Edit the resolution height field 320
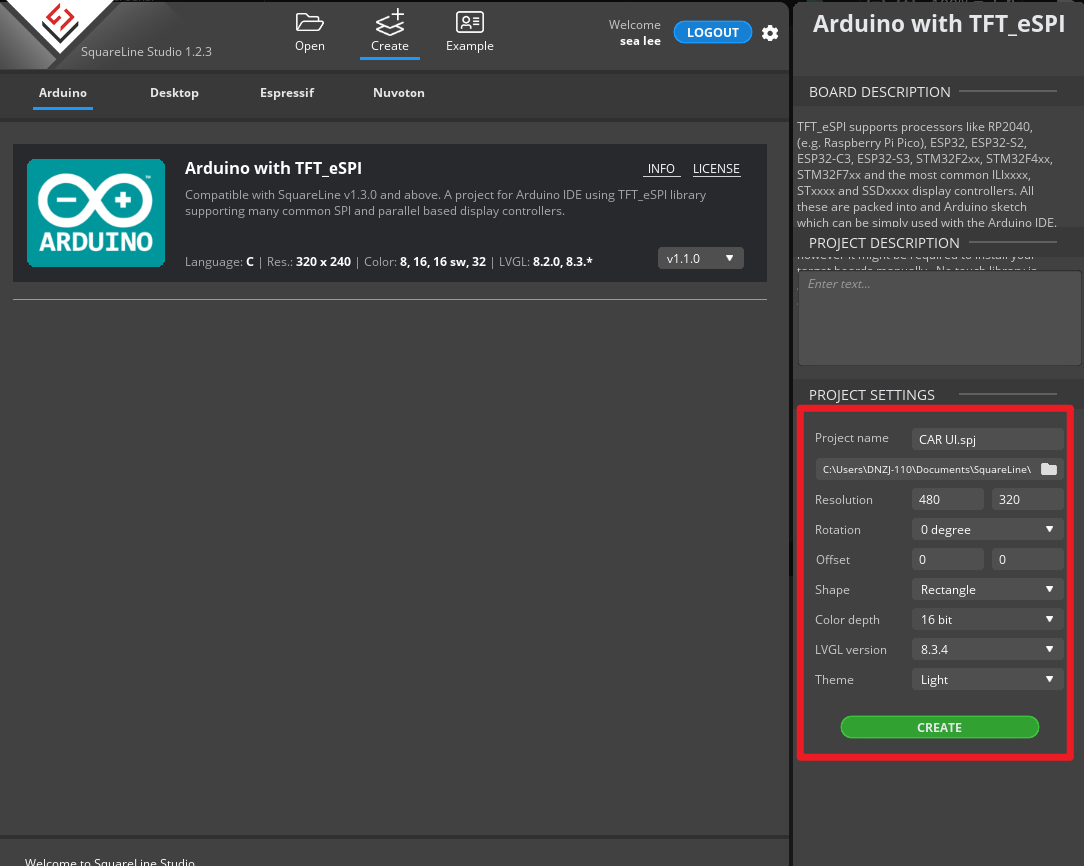Viewport: 1084px width, 866px height. point(1027,499)
